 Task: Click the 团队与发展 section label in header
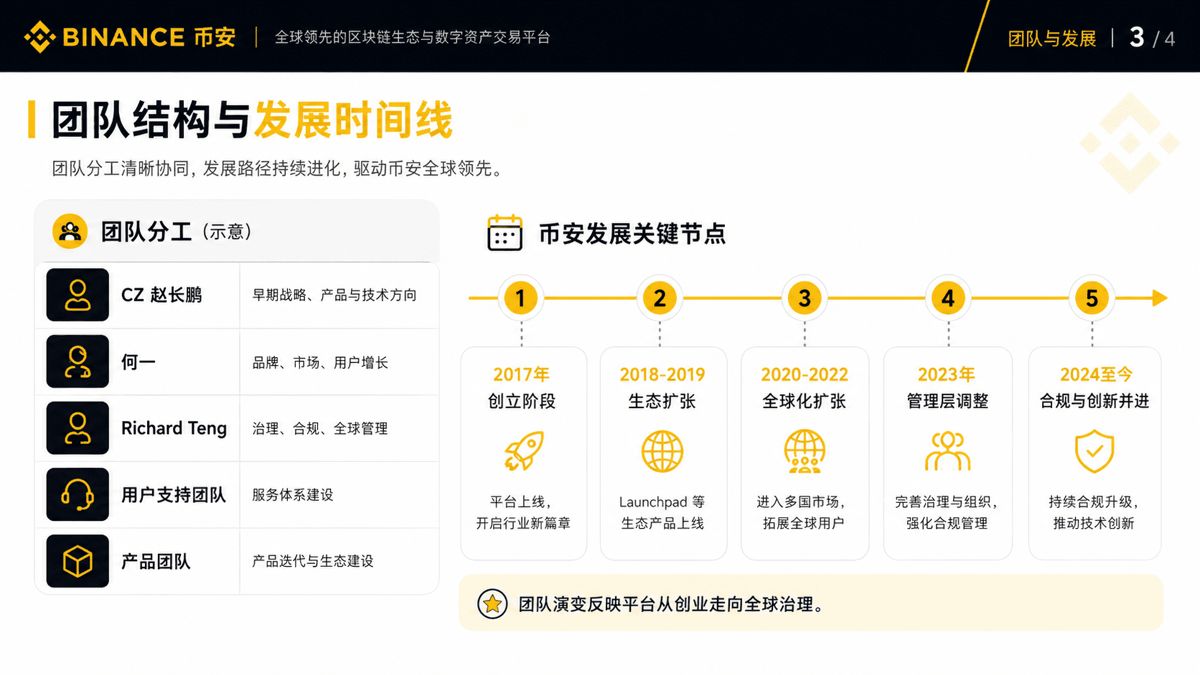pos(1052,39)
